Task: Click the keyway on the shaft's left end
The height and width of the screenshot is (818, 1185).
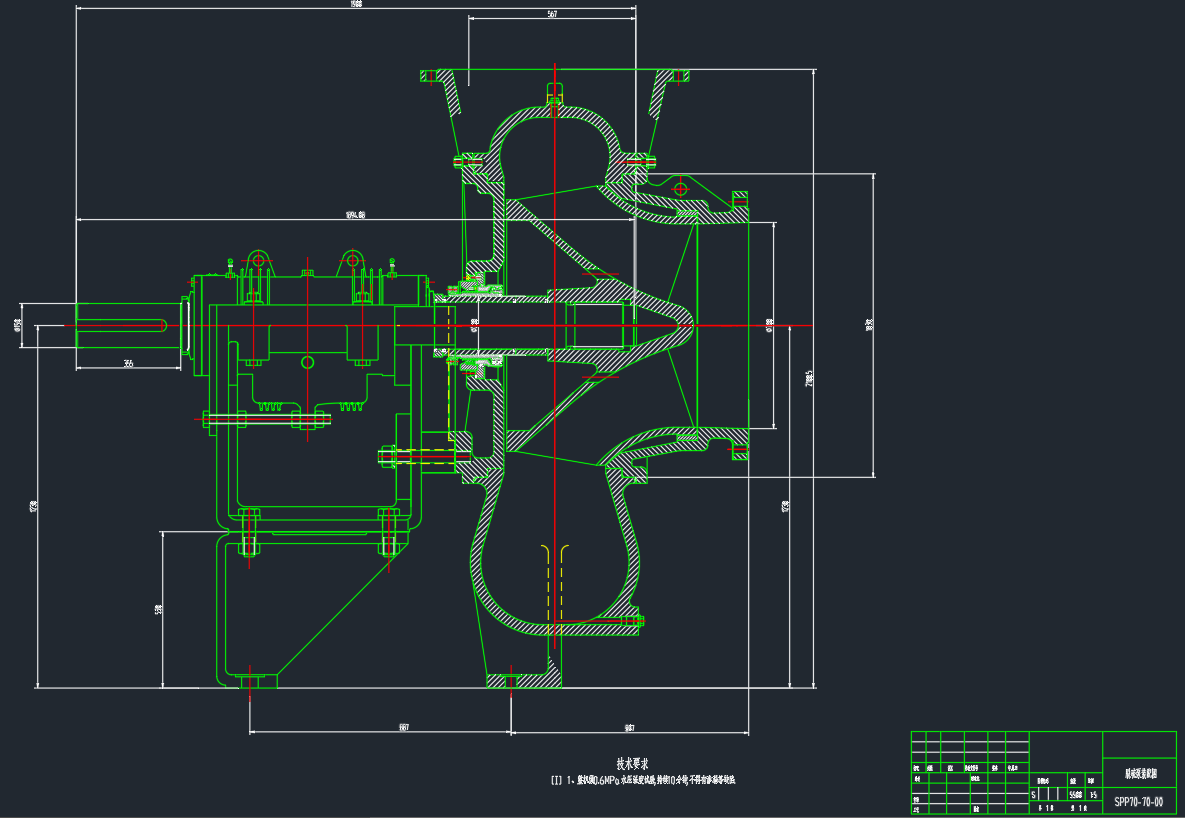Action: [120, 323]
